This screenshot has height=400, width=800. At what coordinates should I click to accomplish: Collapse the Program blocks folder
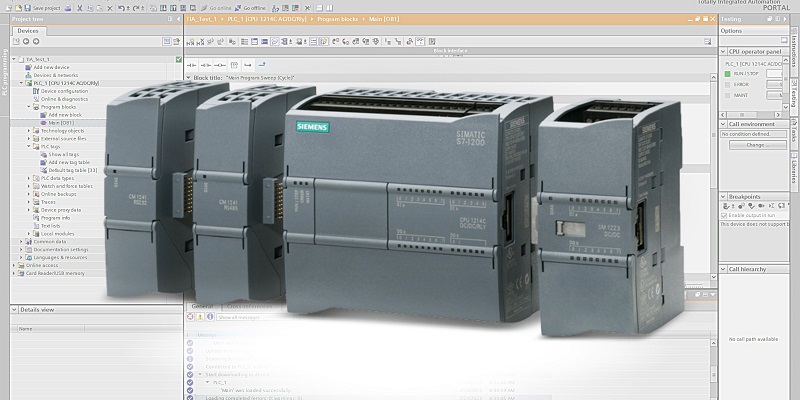[x=29, y=107]
